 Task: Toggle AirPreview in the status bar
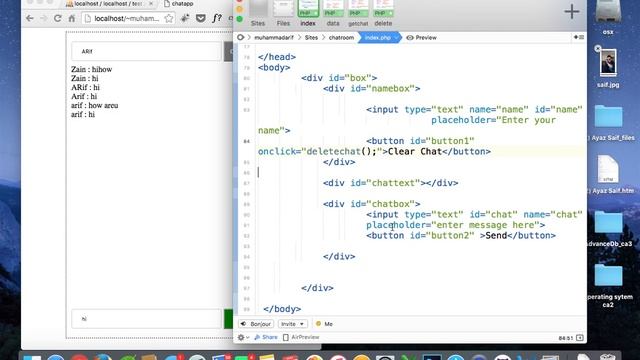(x=301, y=337)
